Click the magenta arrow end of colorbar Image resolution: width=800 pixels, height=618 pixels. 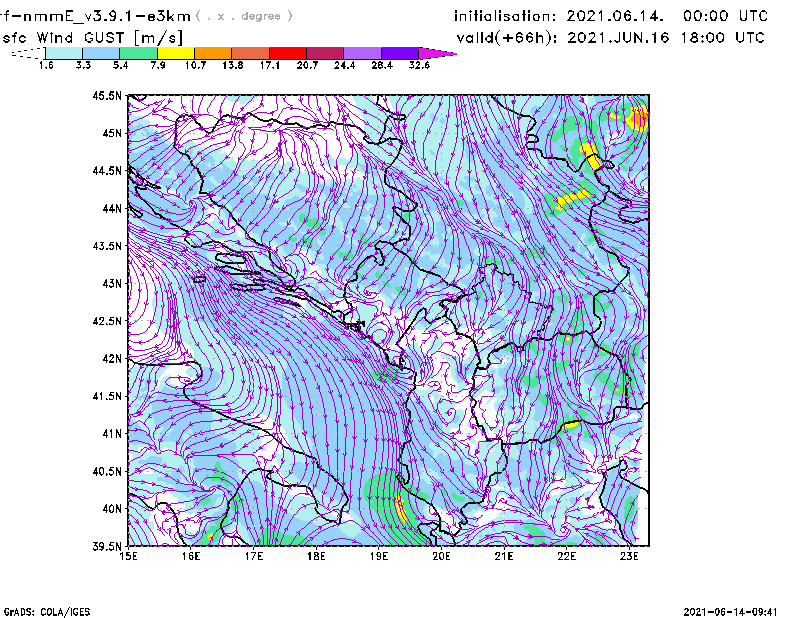[437, 53]
